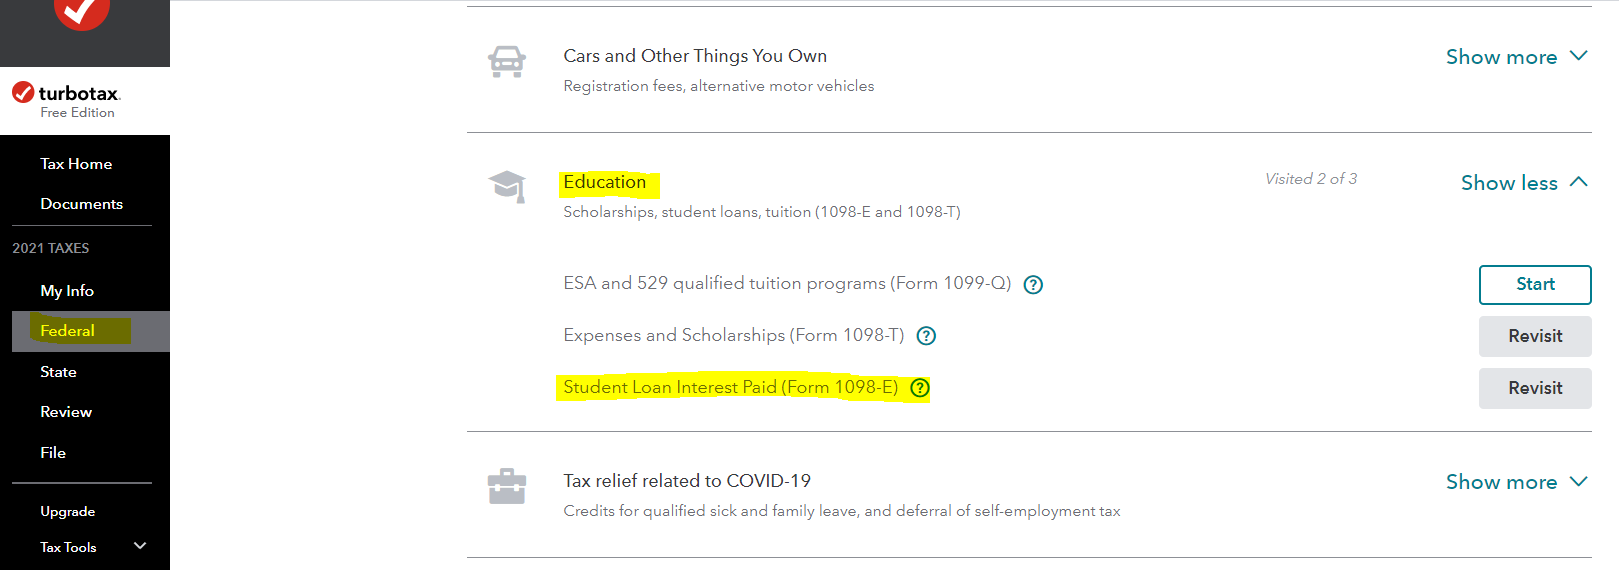
Task: Start ESA and 529 tuition programs
Action: pyautogui.click(x=1535, y=285)
